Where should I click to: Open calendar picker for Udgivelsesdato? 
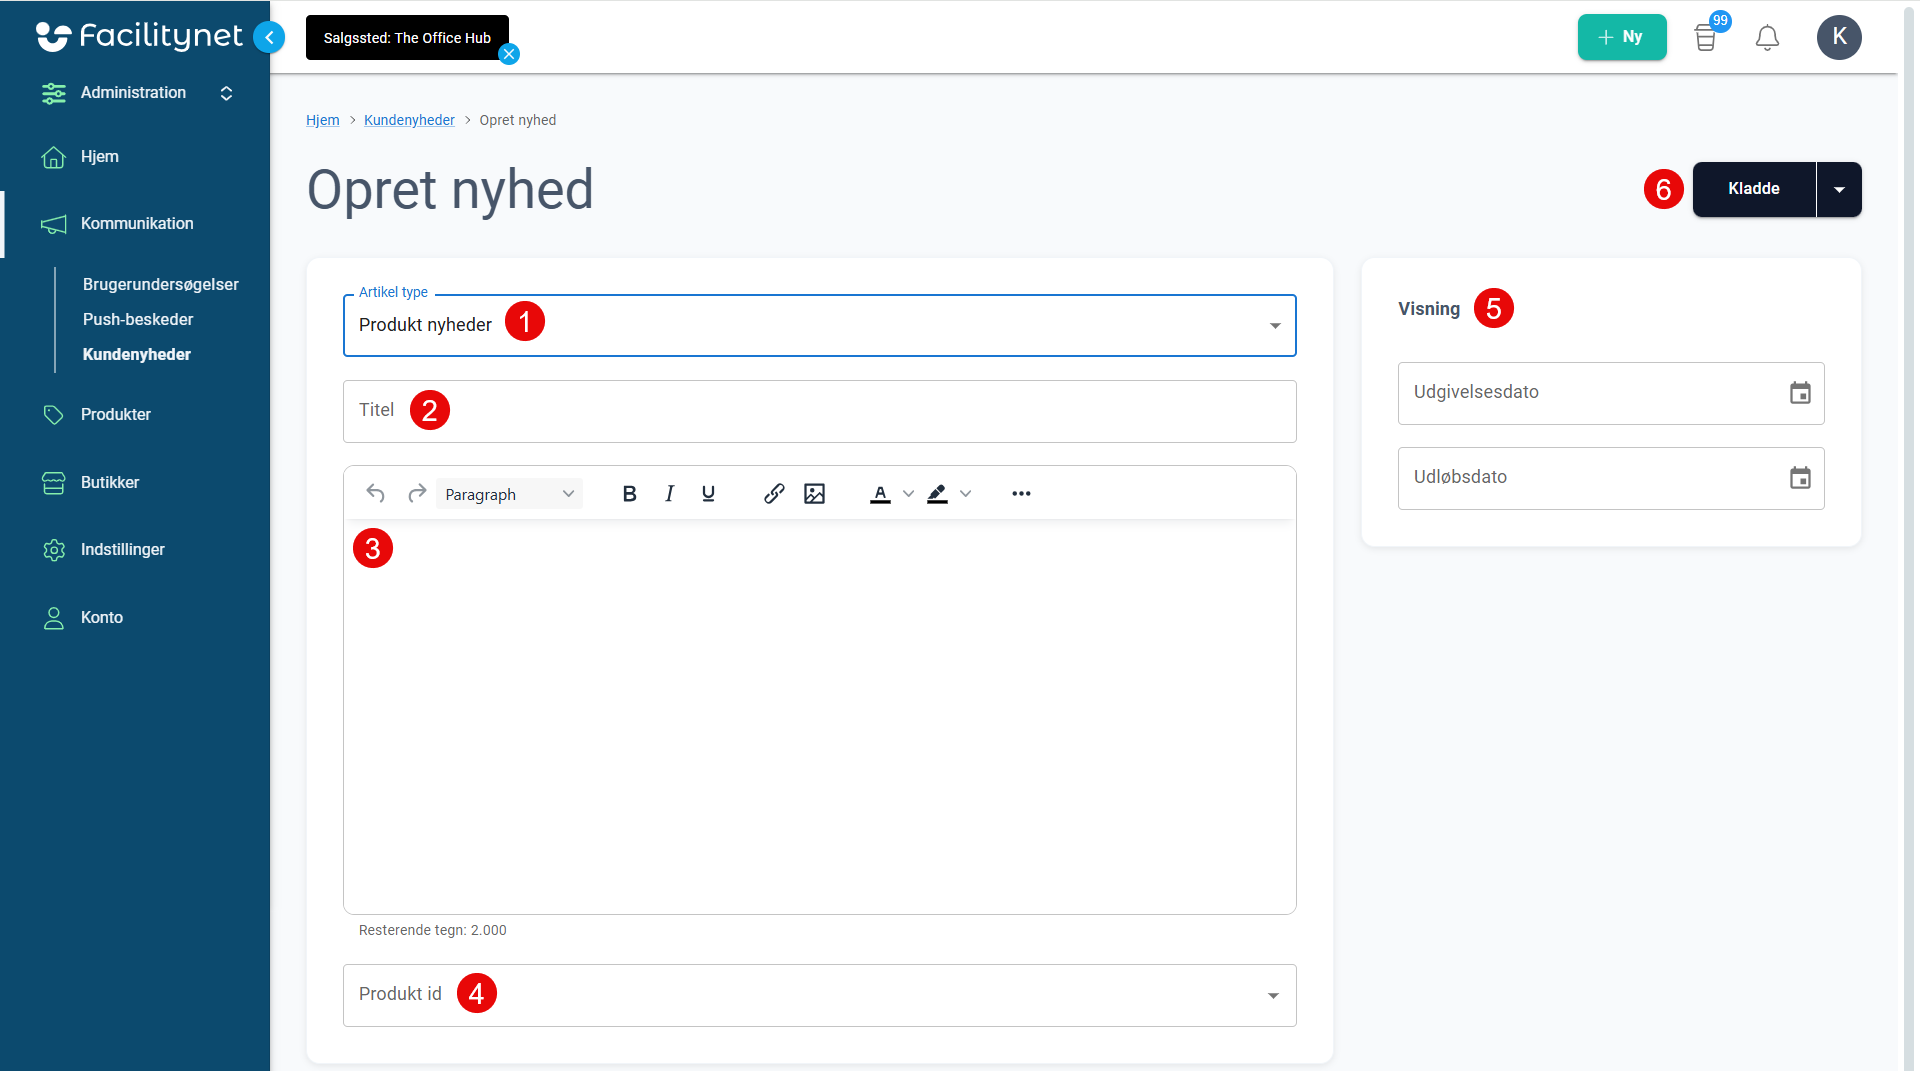coord(1800,393)
